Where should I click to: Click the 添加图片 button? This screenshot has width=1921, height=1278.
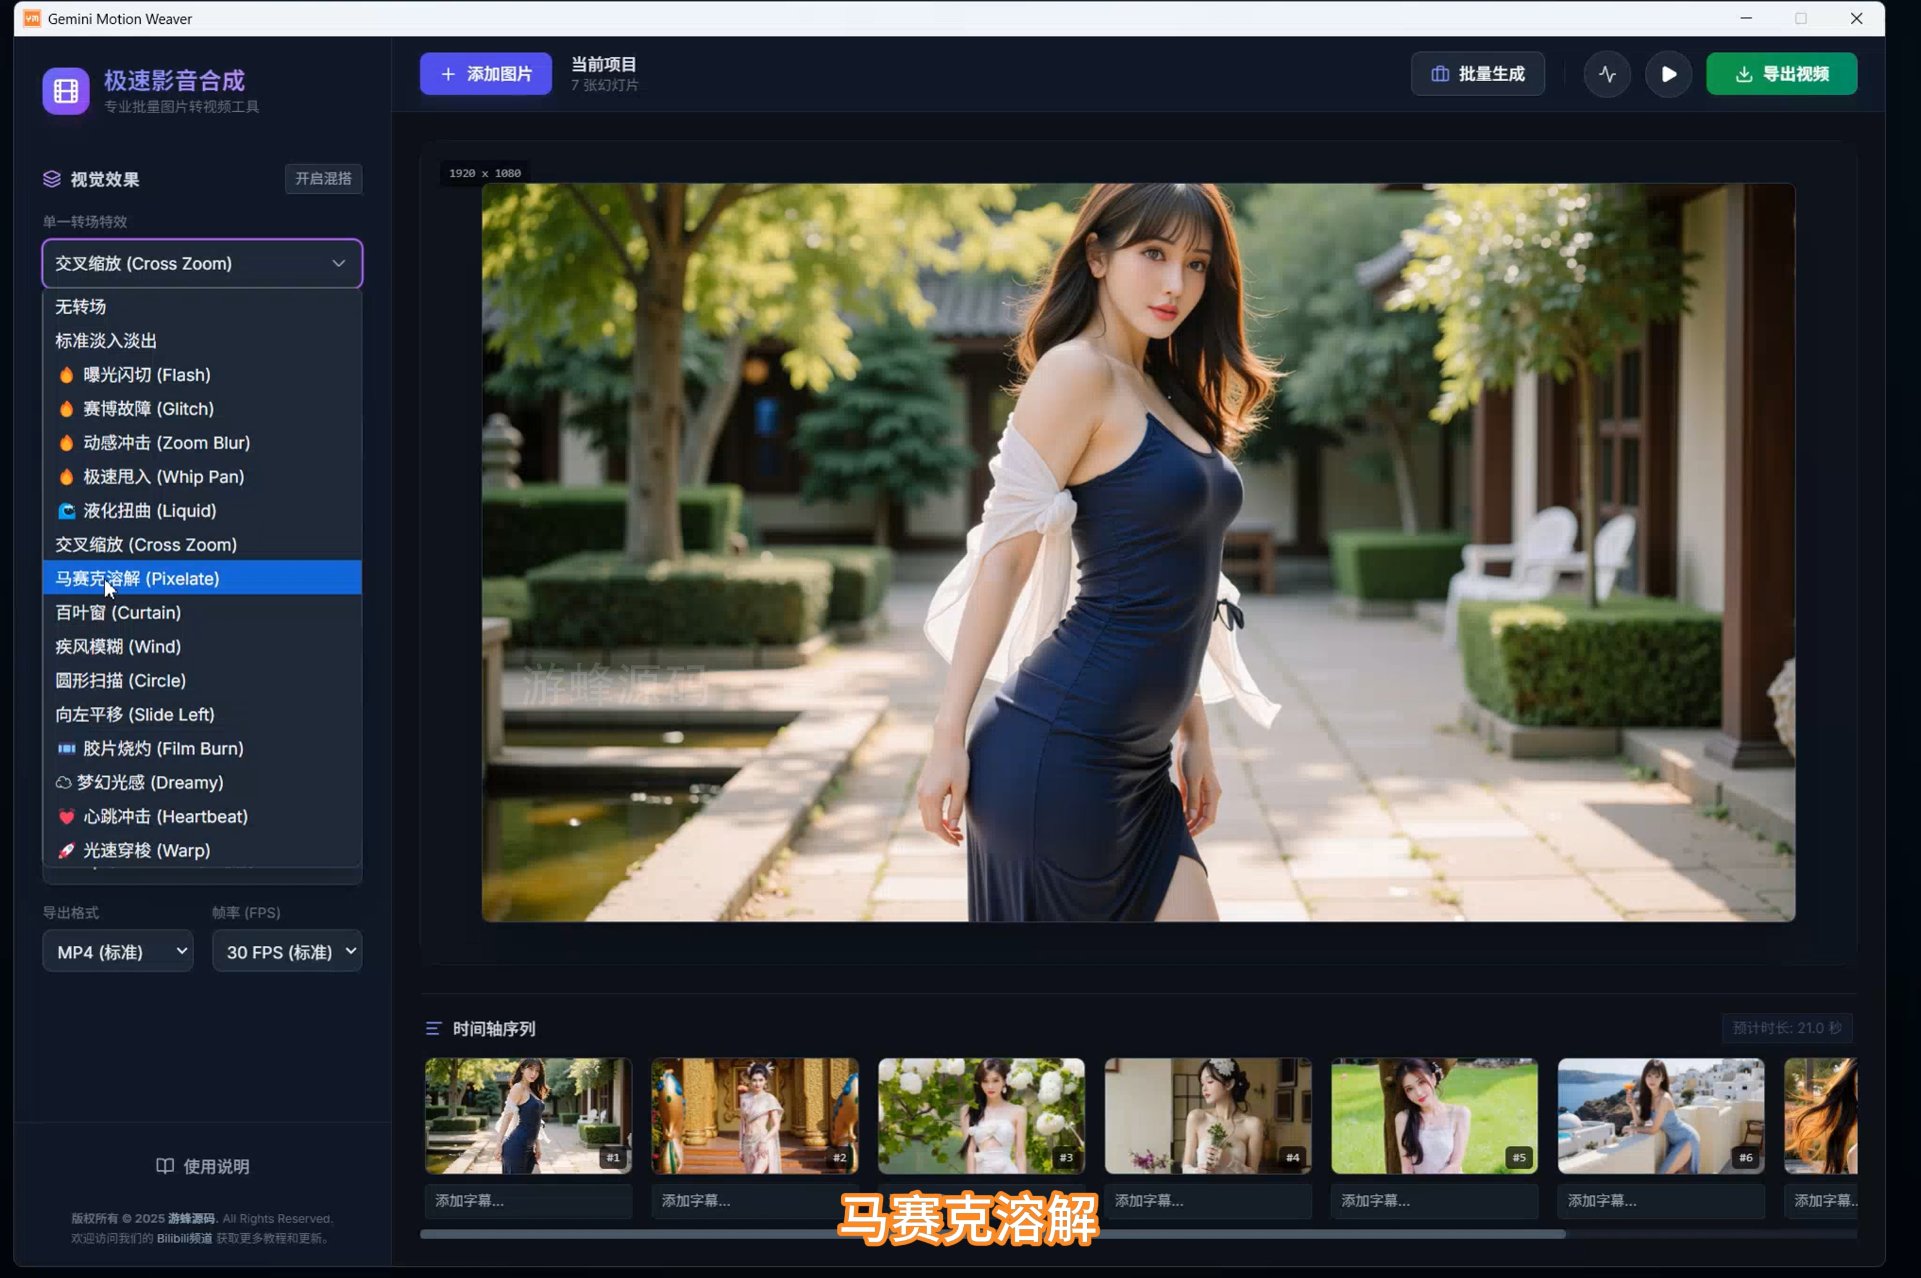486,74
